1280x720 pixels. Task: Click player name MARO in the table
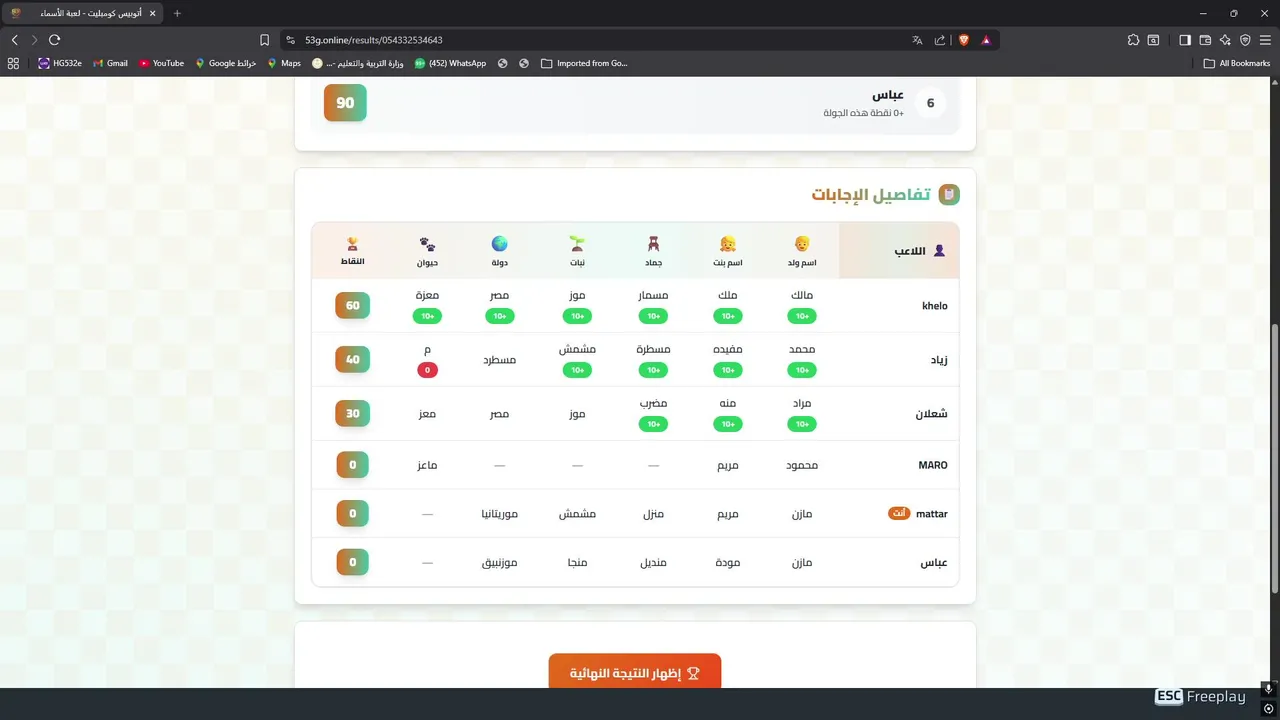point(933,465)
